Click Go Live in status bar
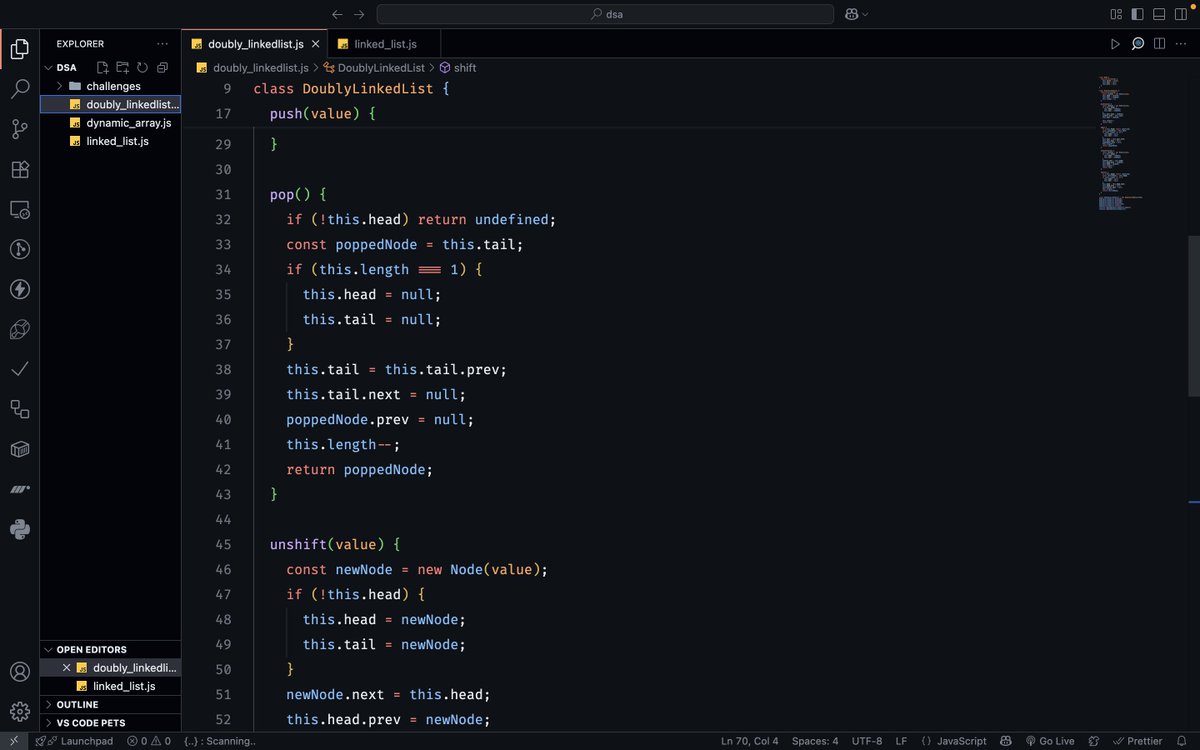The width and height of the screenshot is (1200, 750). [x=1049, y=741]
